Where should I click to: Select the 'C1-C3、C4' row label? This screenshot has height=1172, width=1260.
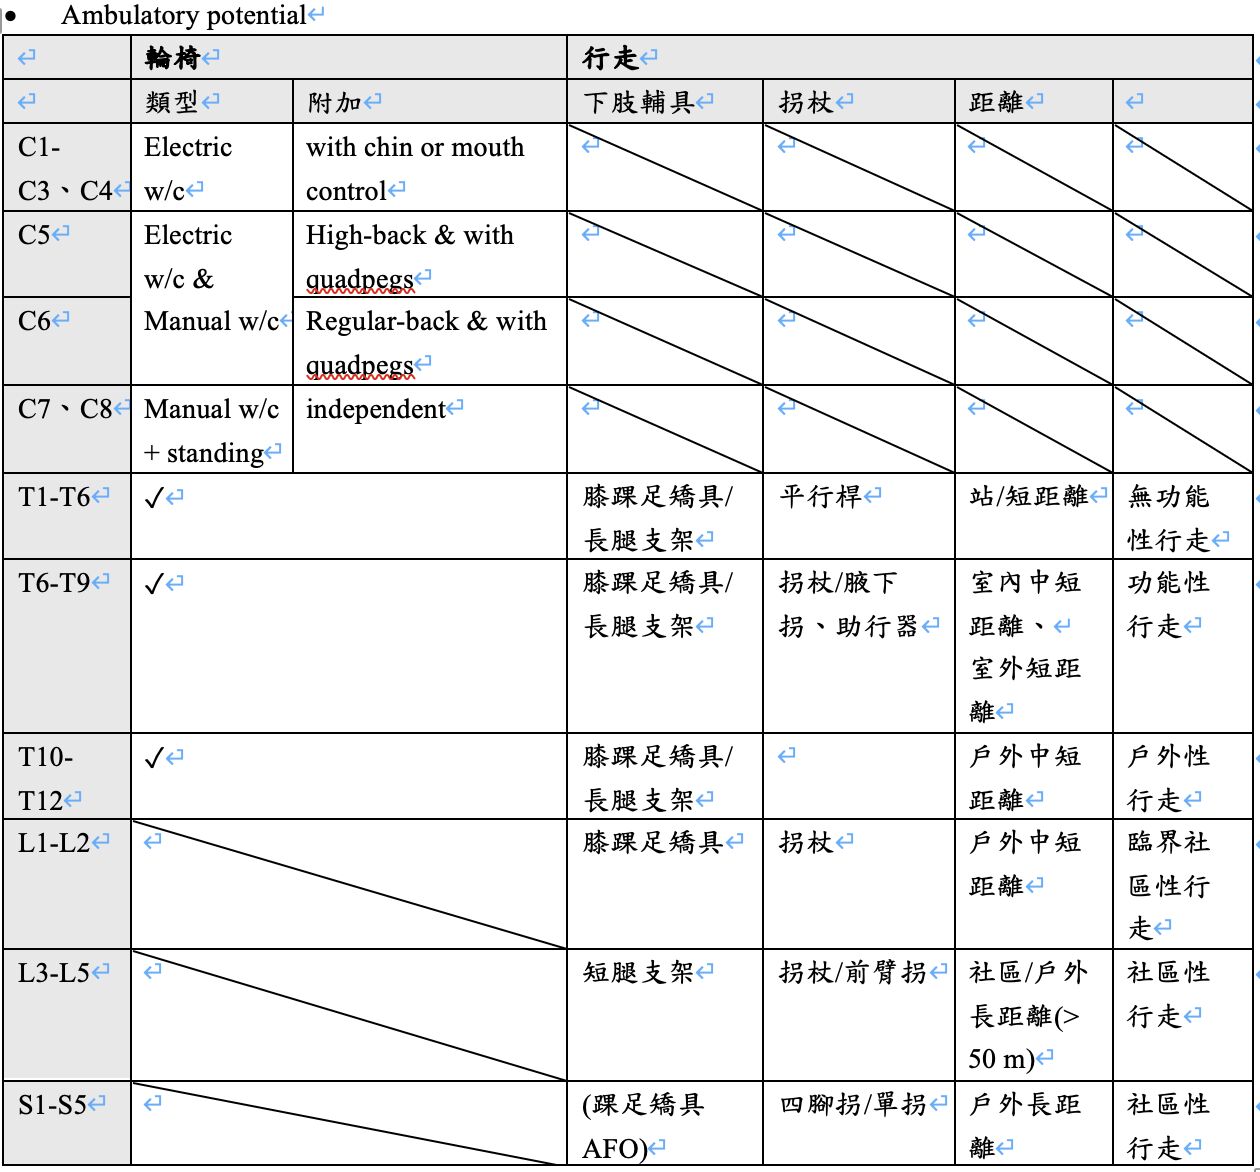tap(66, 168)
